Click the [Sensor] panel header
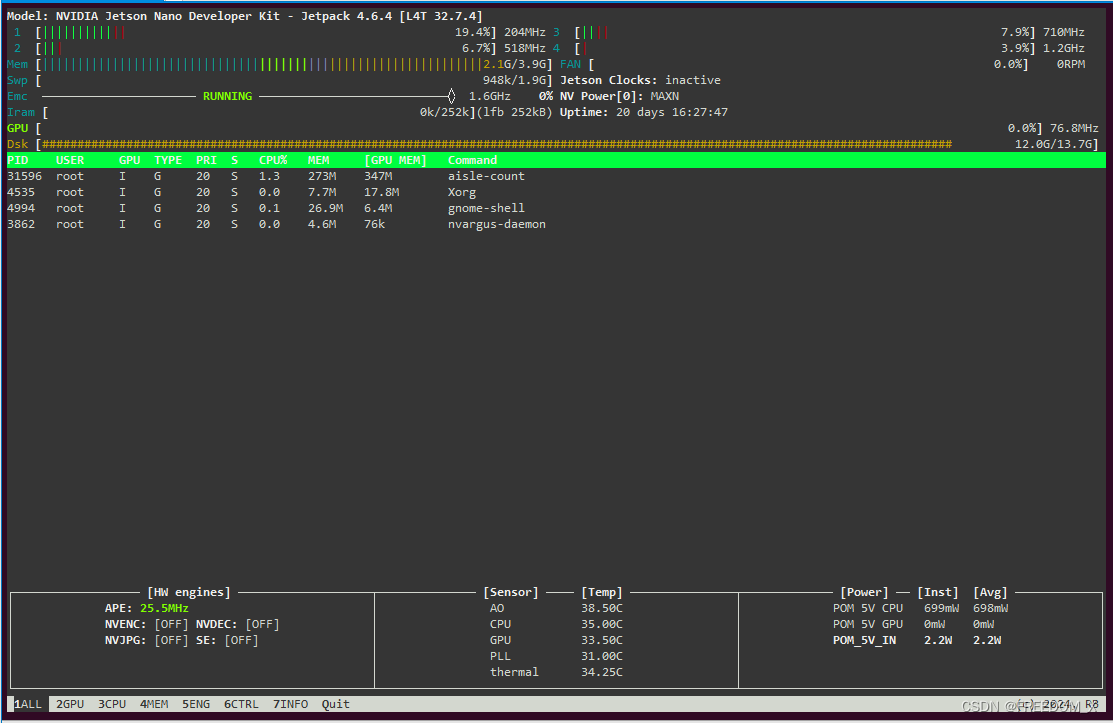 point(510,592)
